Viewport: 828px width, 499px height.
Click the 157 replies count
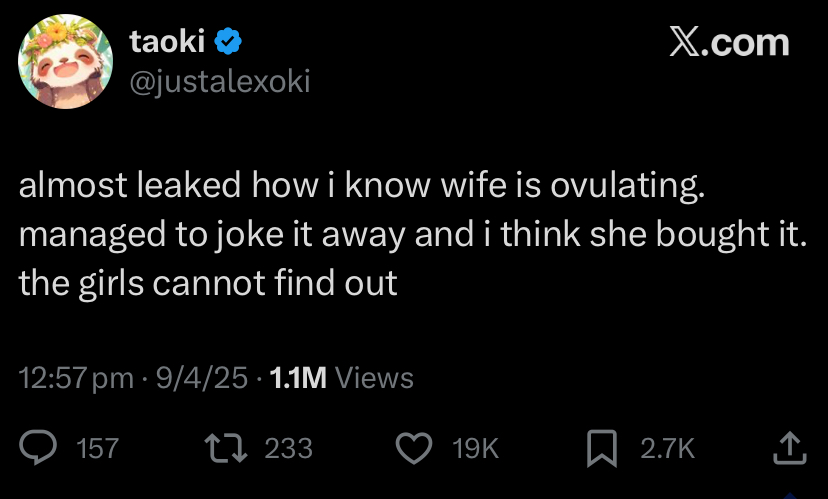[98, 448]
